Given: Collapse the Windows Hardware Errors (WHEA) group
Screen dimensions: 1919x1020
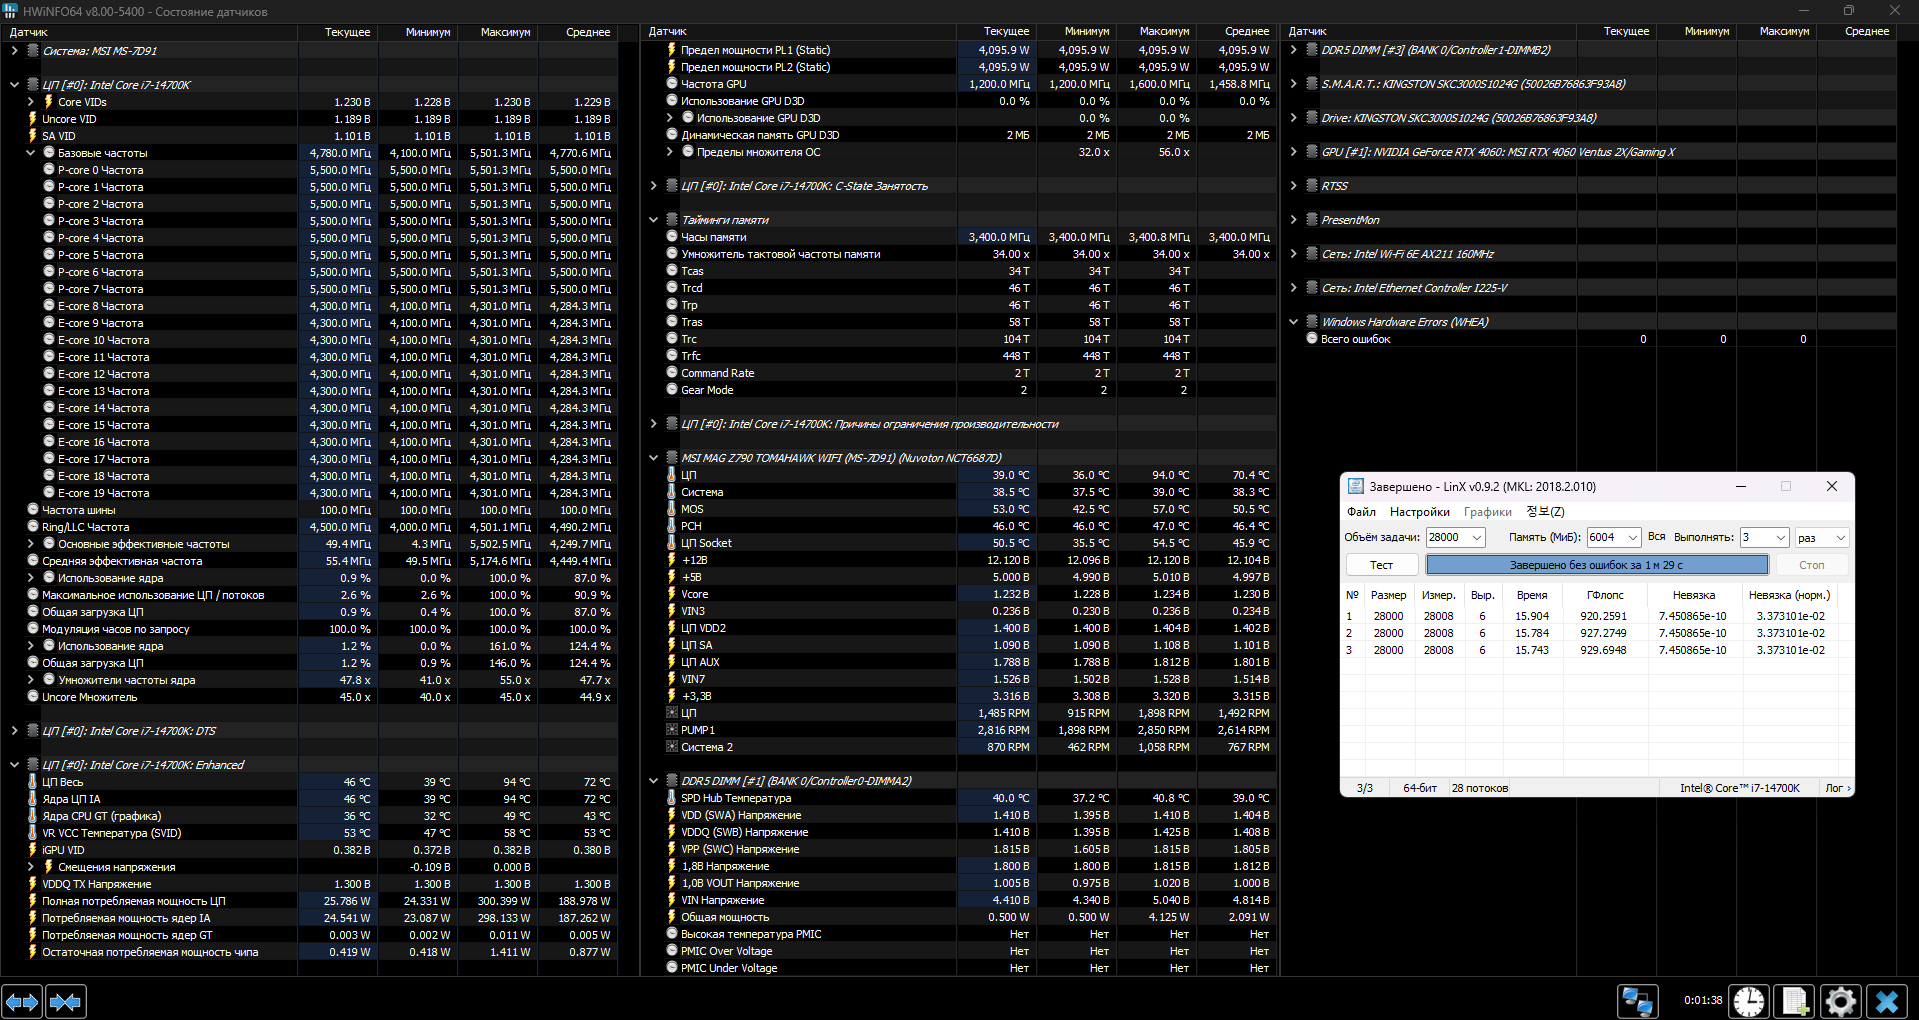Looking at the screenshot, I should pos(1294,322).
